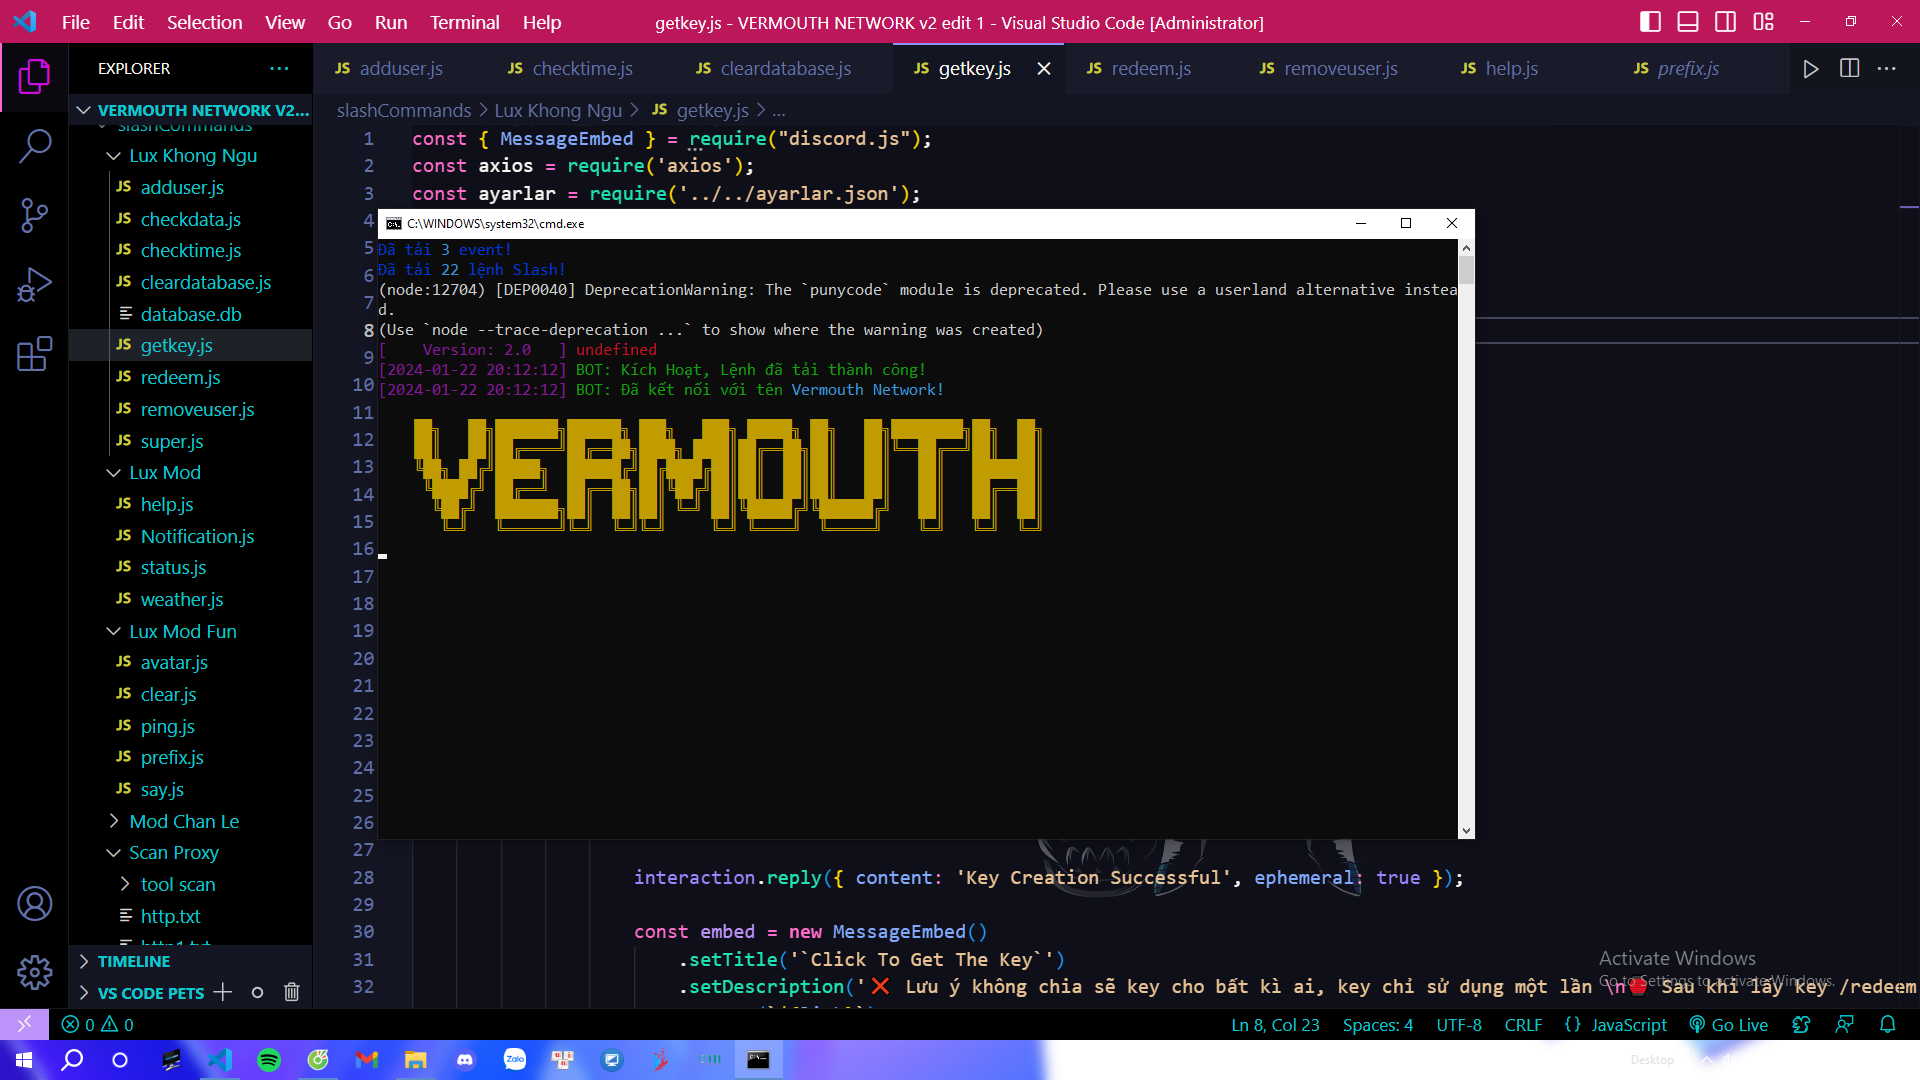Image resolution: width=1920 pixels, height=1080 pixels.
Task: Click the errors and warnings counter
Action: point(97,1024)
